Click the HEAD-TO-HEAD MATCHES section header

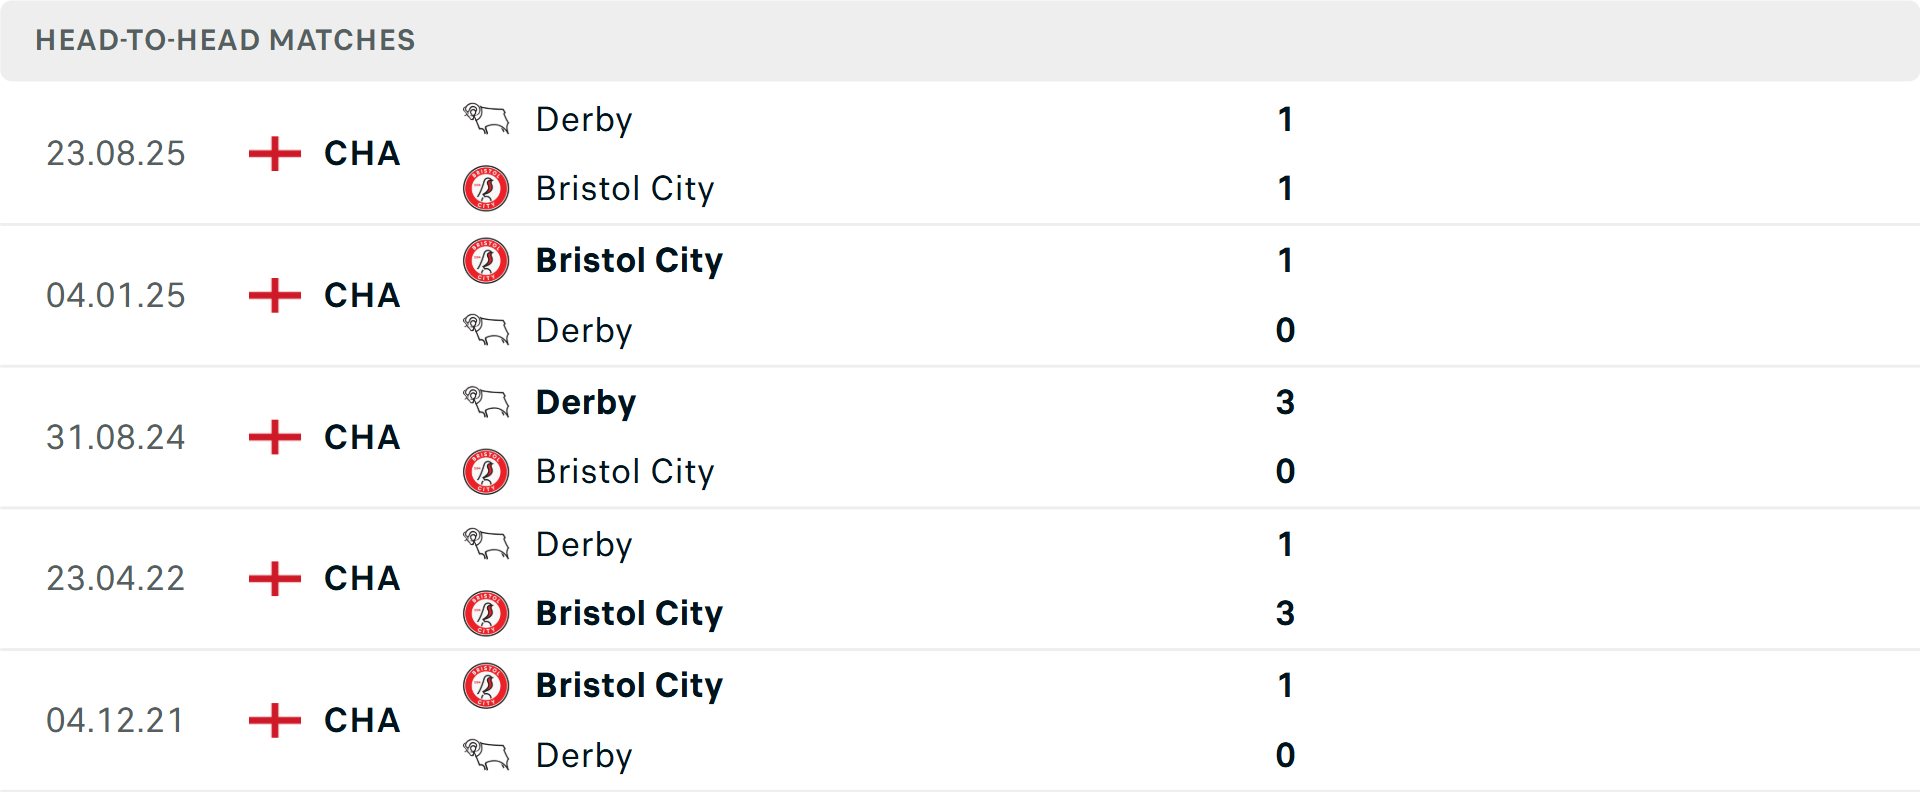pyautogui.click(x=224, y=41)
